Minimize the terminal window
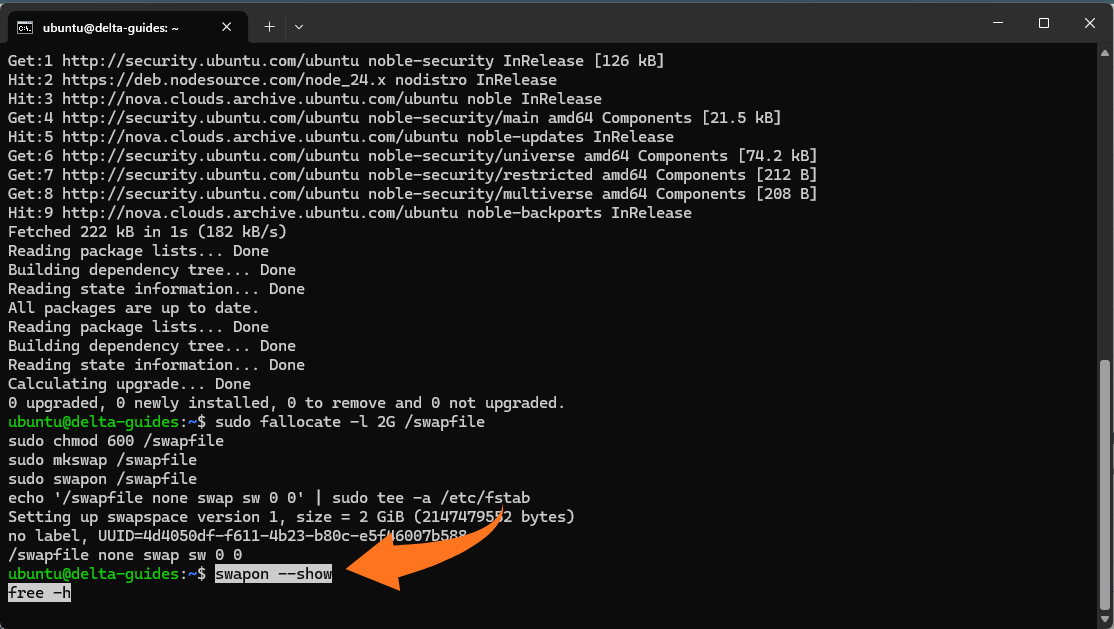The width and height of the screenshot is (1114, 629). pos(996,22)
